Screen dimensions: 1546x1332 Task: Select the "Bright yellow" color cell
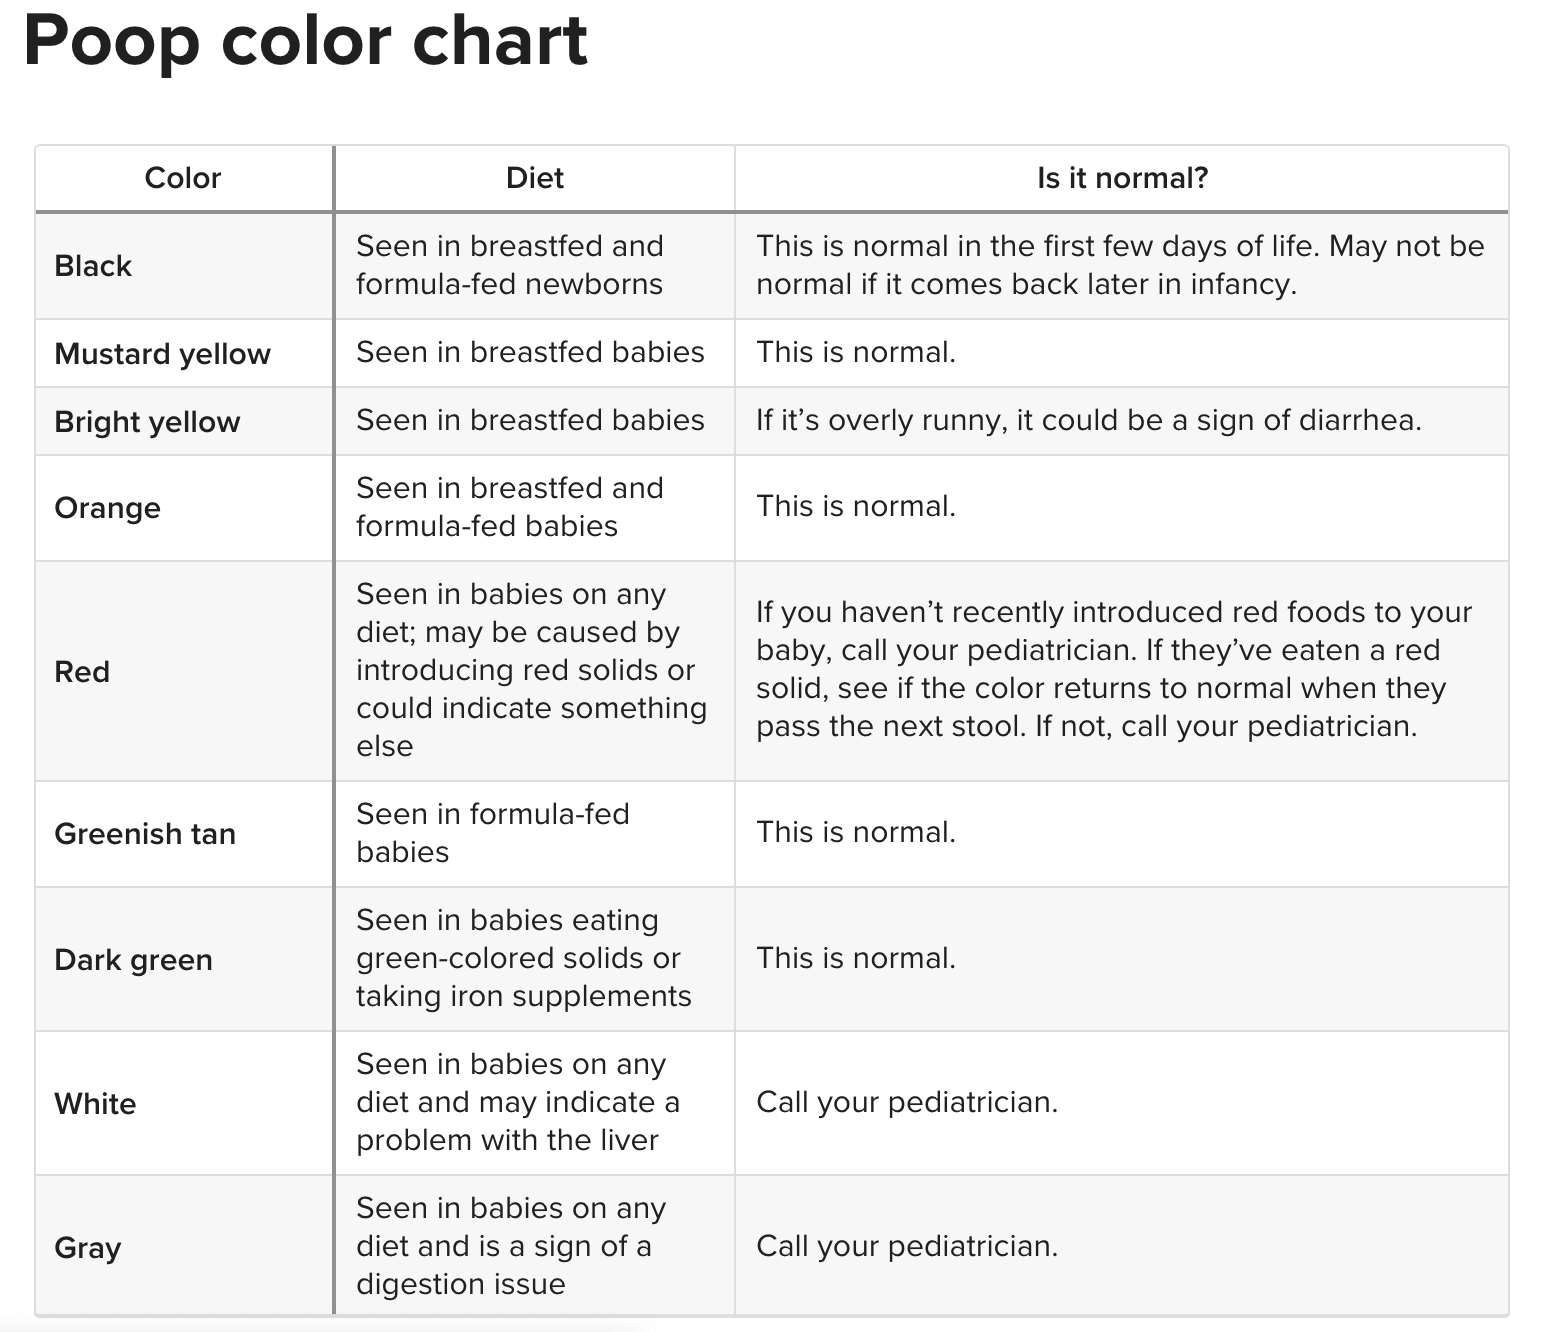[x=147, y=422]
